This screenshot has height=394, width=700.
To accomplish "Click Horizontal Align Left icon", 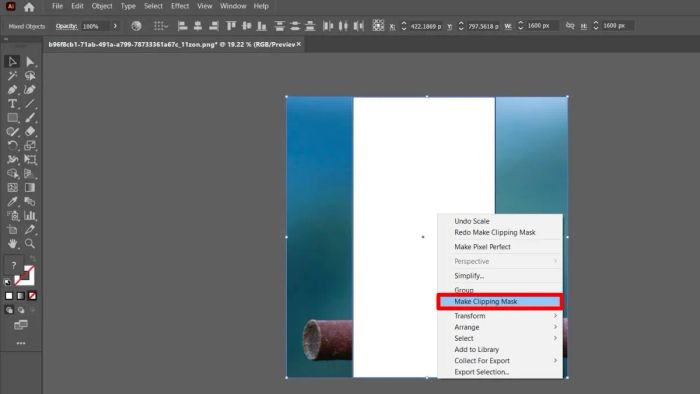I will coord(182,26).
